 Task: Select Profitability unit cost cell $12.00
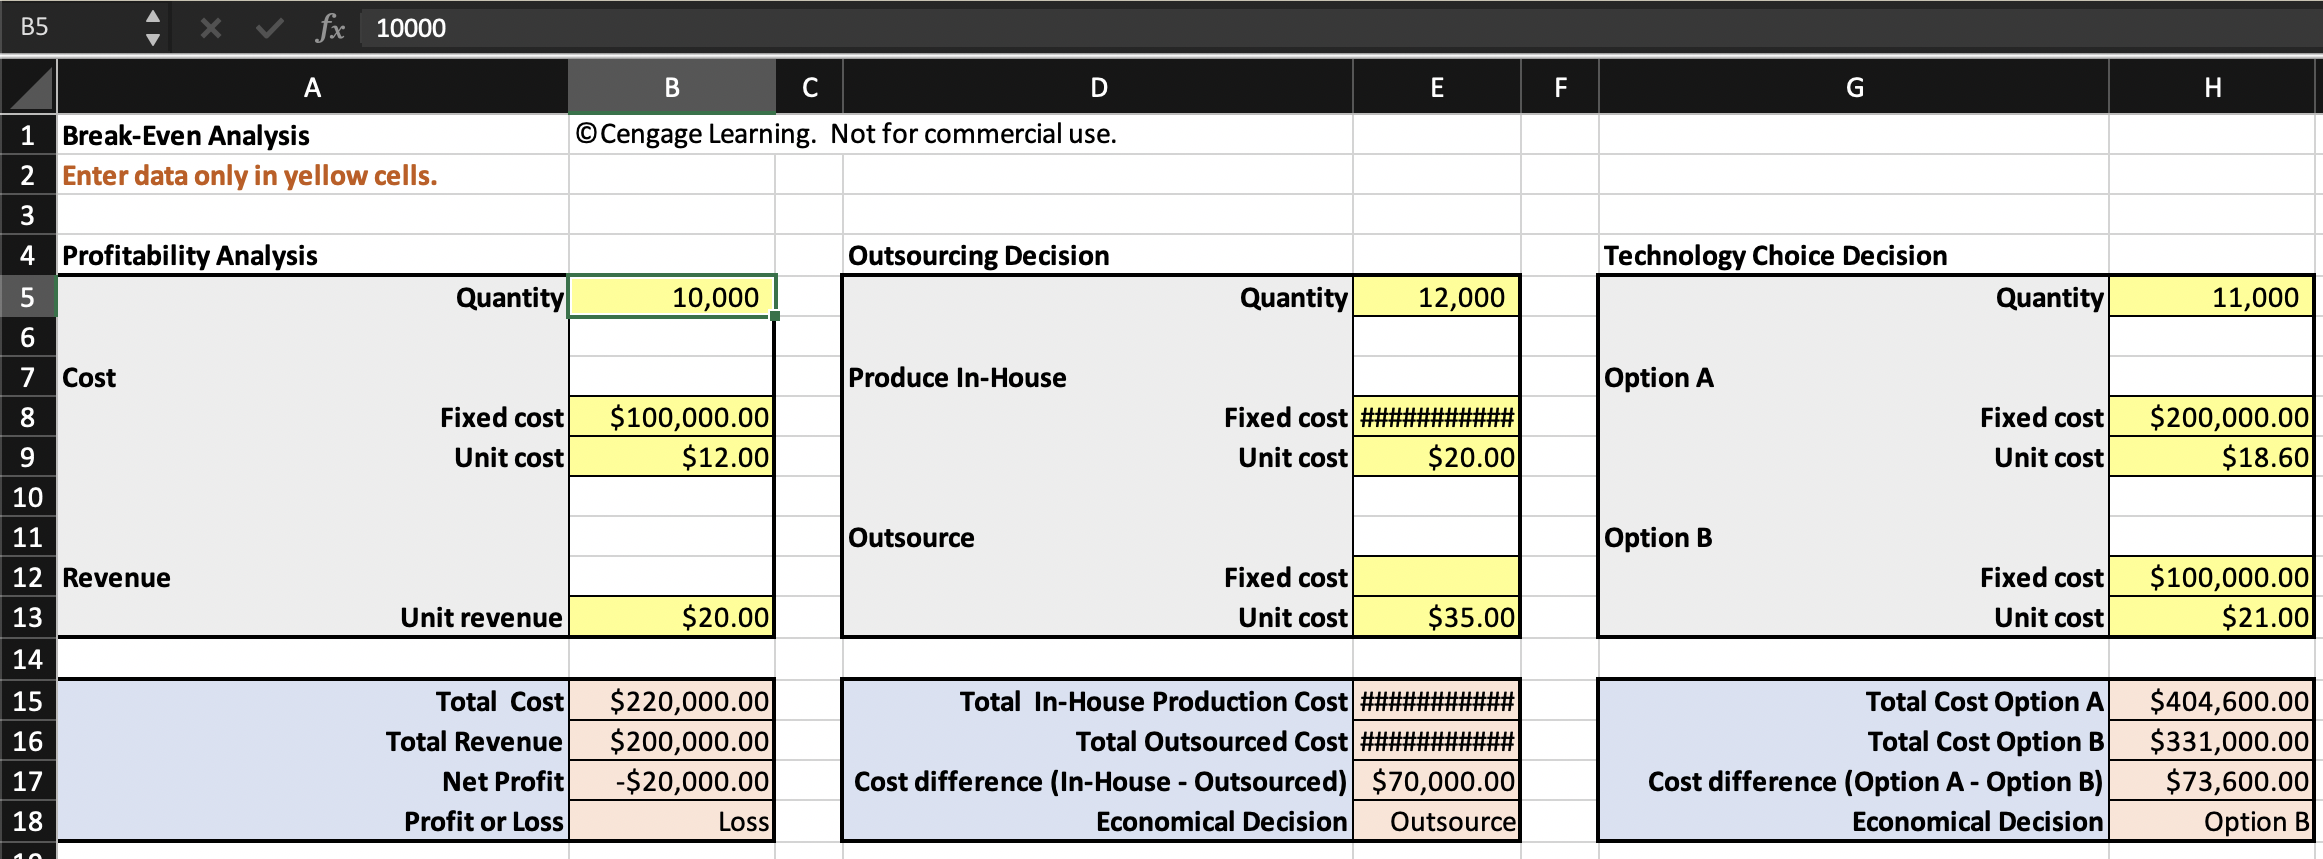point(672,457)
